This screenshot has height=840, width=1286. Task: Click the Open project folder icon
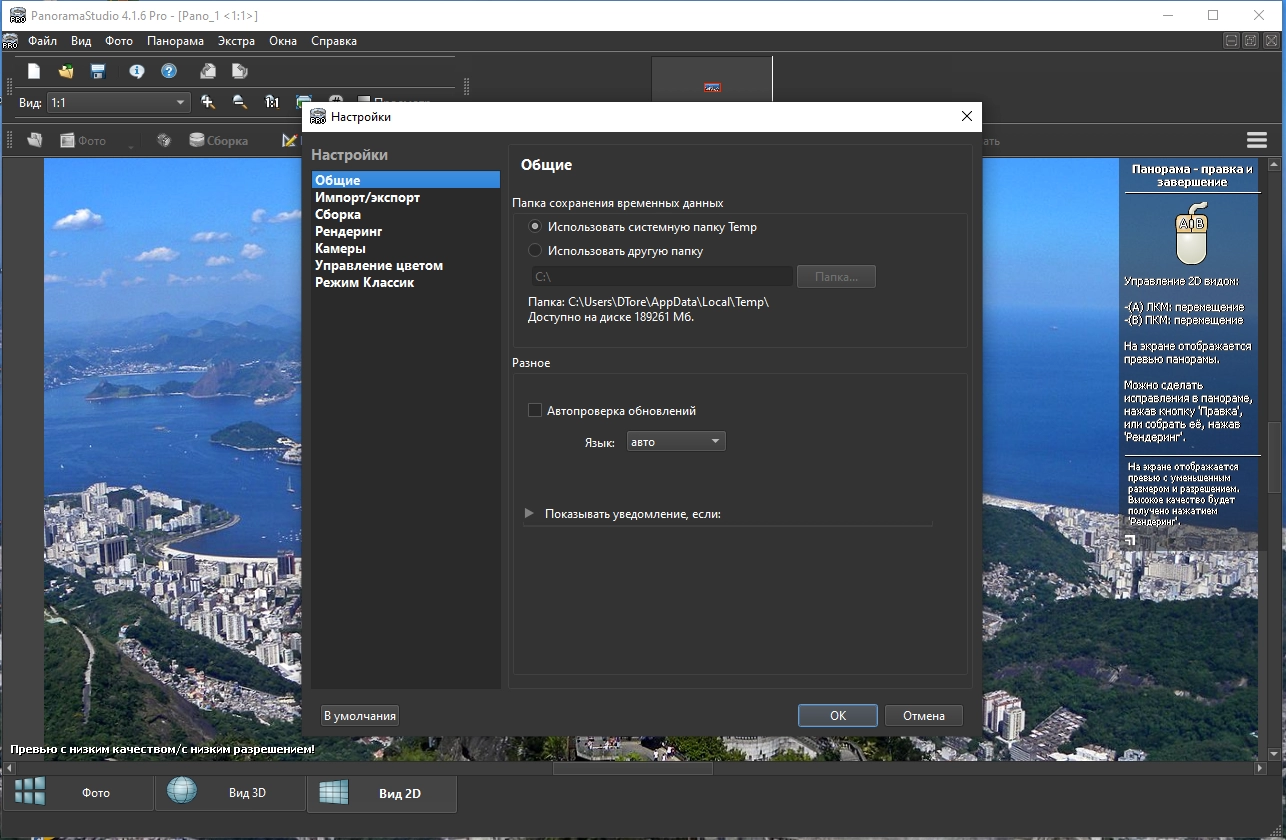[x=66, y=71]
